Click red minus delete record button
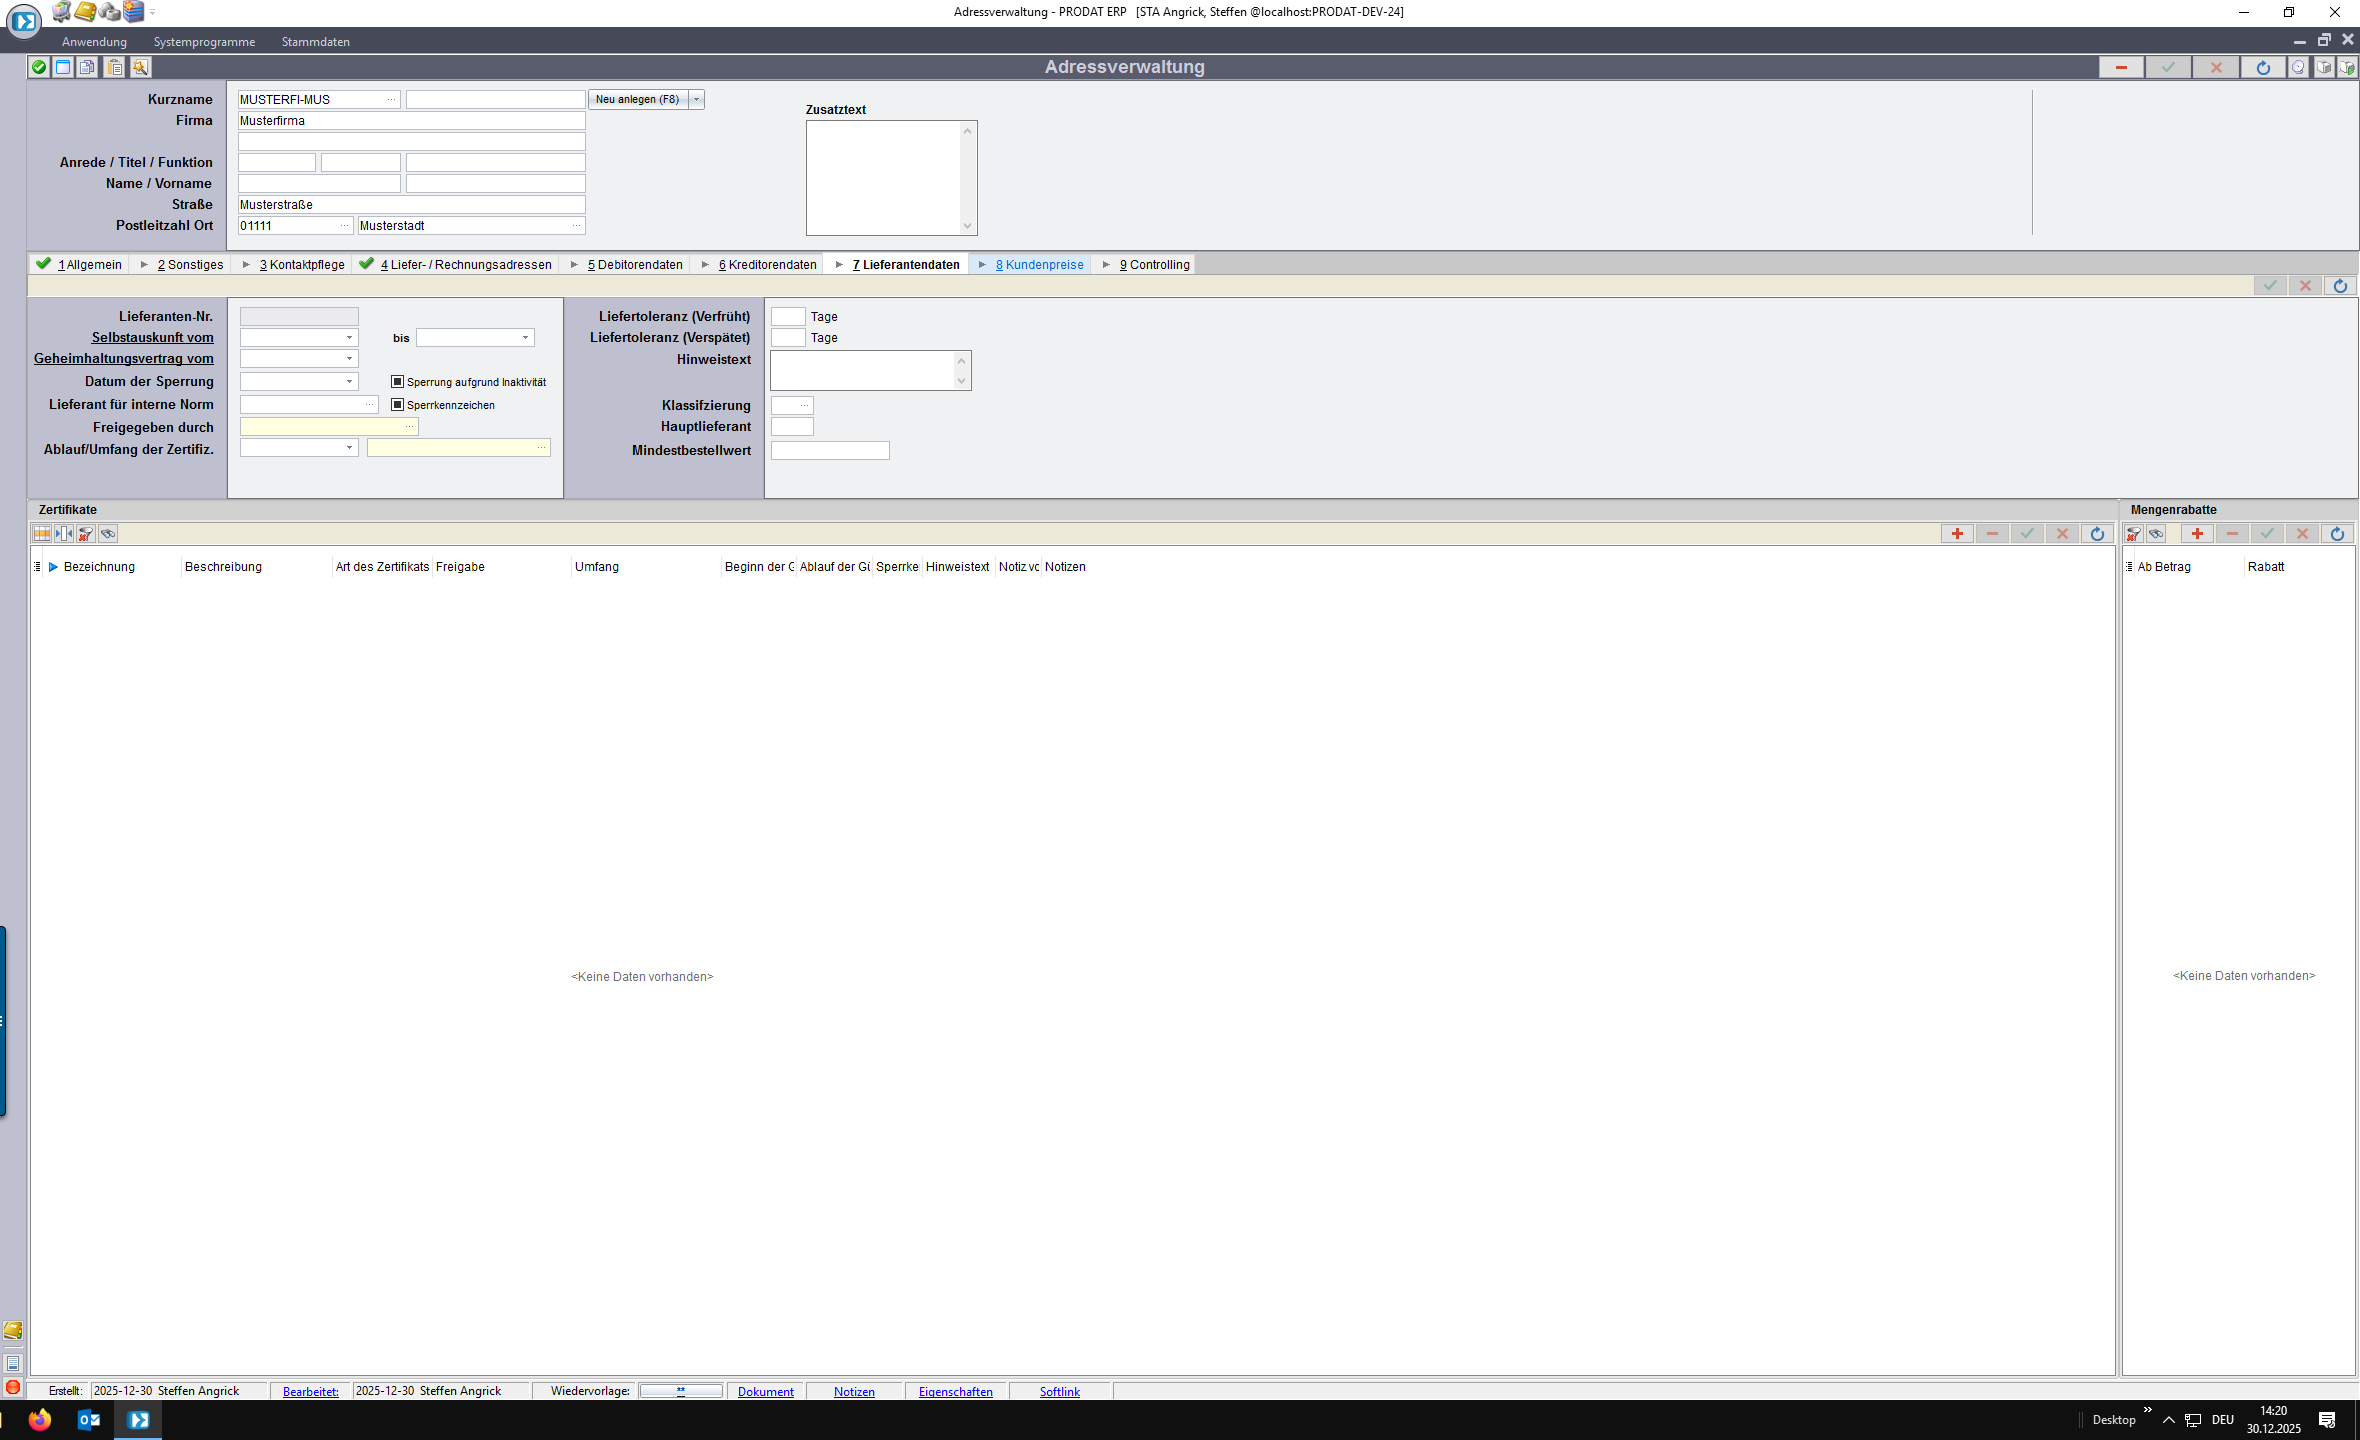The height and width of the screenshot is (1440, 2360). click(x=2120, y=67)
